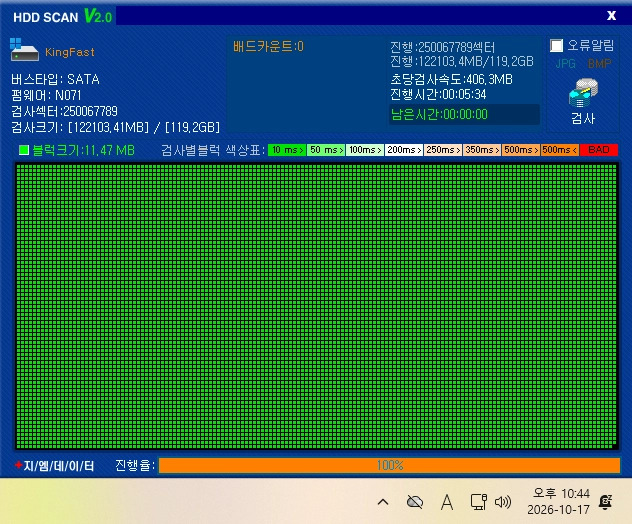This screenshot has height=524, width=632.
Task: Click the green block scan map
Action: tap(316, 306)
